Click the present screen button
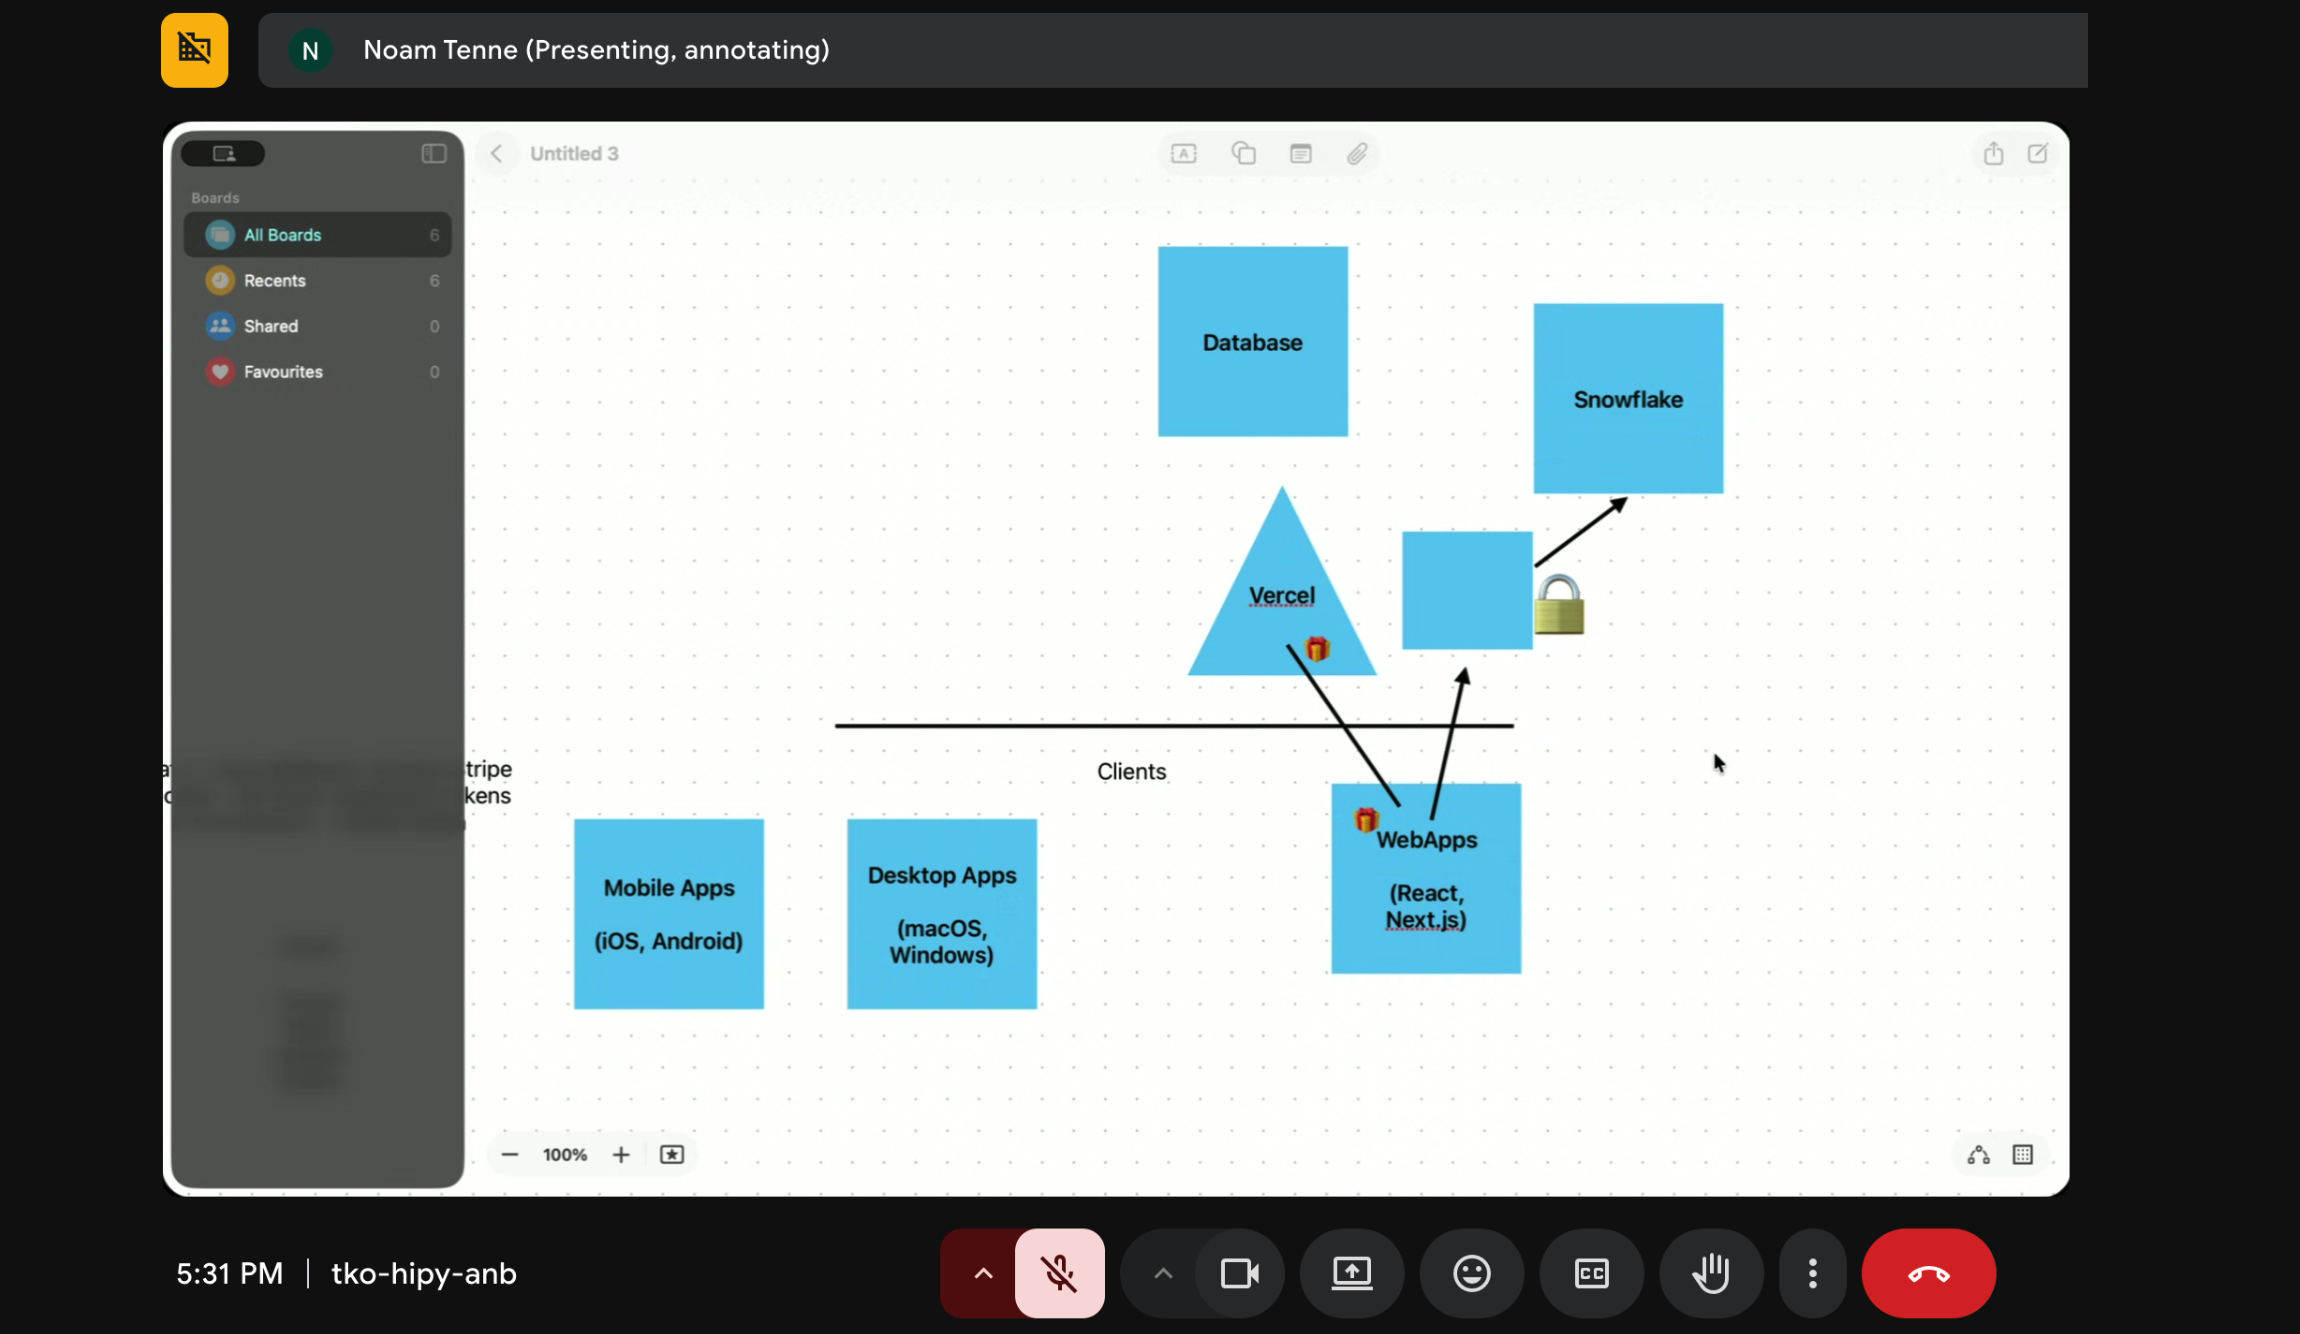 coord(1352,1274)
